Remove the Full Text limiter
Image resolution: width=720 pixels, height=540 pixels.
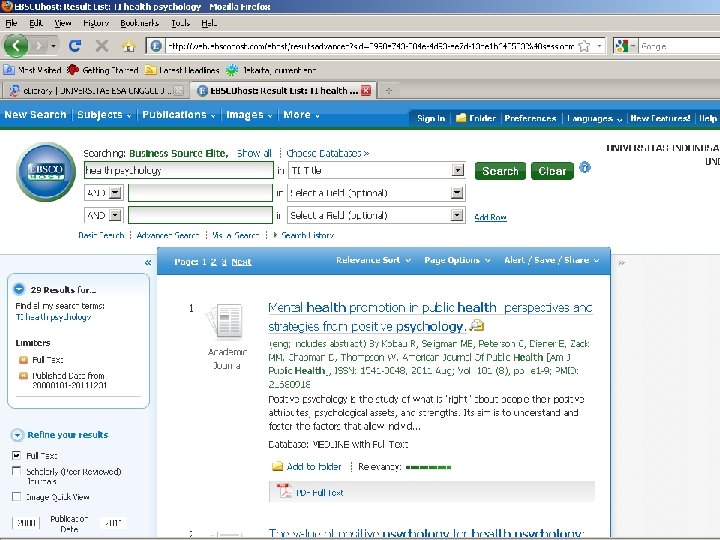pos(23,360)
